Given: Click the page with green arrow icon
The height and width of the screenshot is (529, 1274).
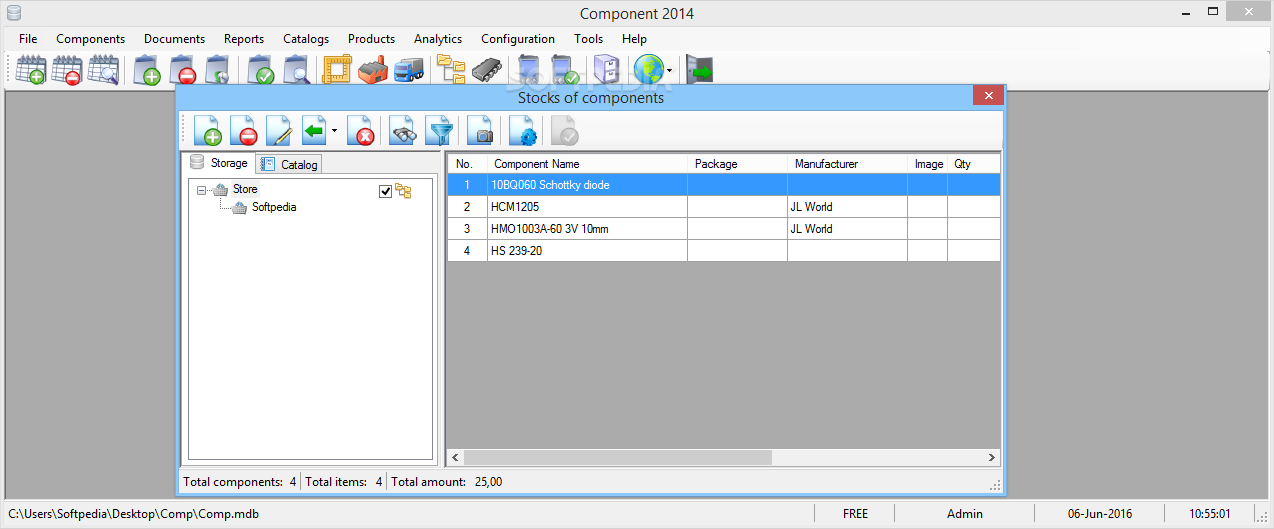Looking at the screenshot, I should click(314, 131).
